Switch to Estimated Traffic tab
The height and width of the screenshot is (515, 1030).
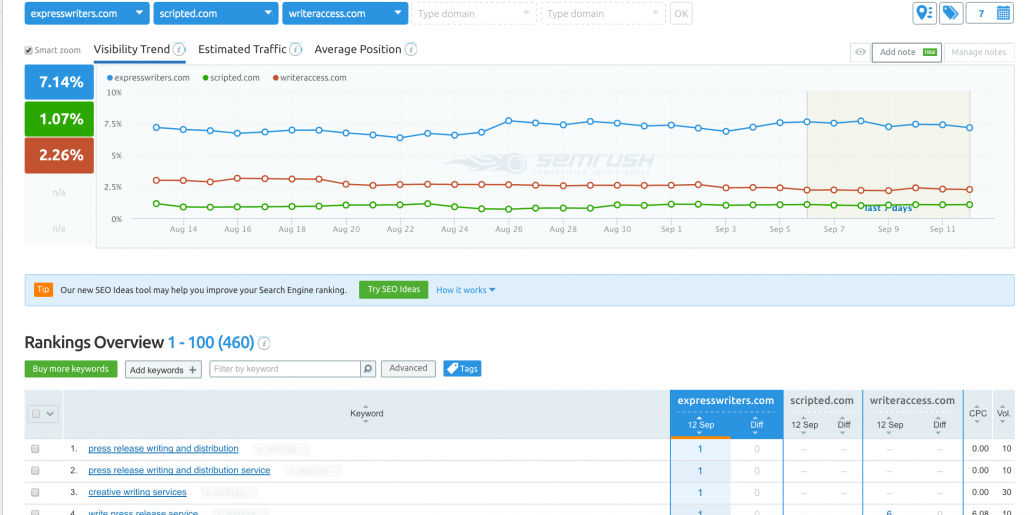click(x=242, y=49)
